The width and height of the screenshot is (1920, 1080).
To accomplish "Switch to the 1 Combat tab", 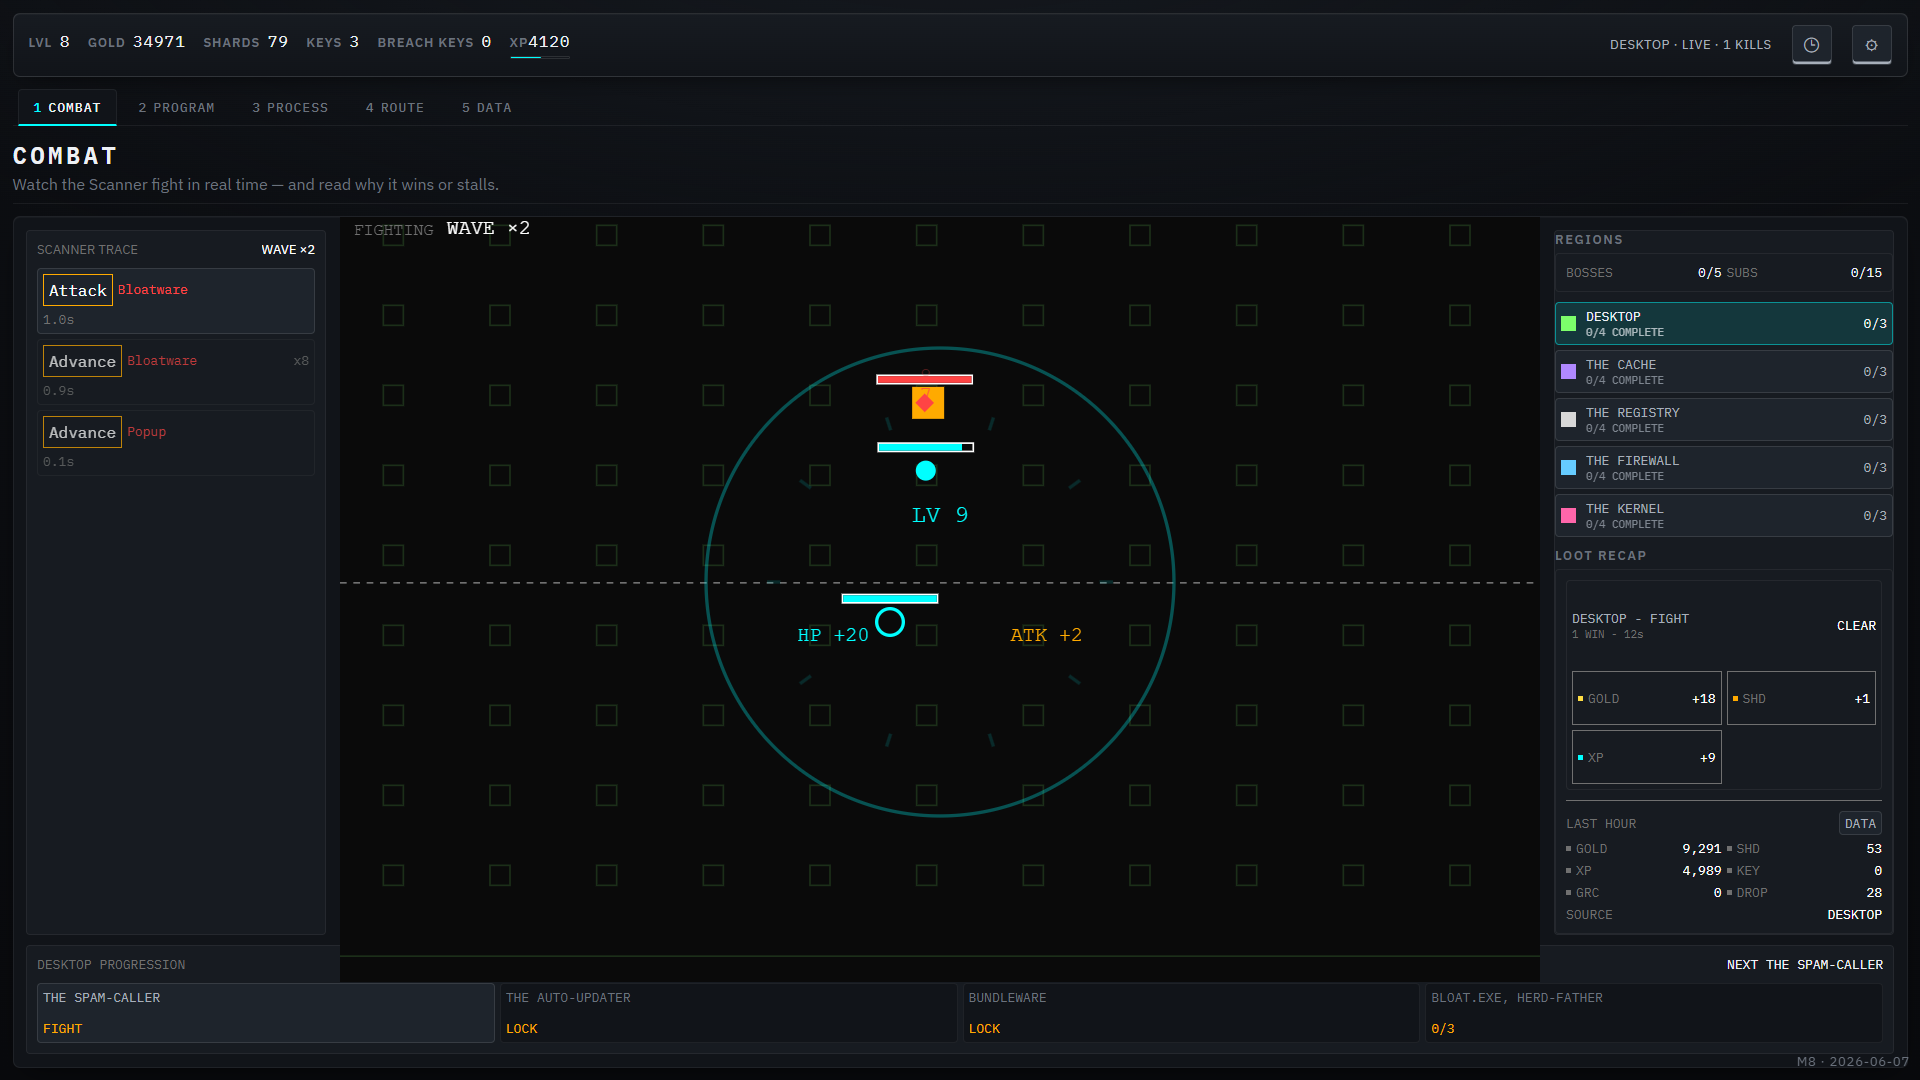I will pos(67,108).
